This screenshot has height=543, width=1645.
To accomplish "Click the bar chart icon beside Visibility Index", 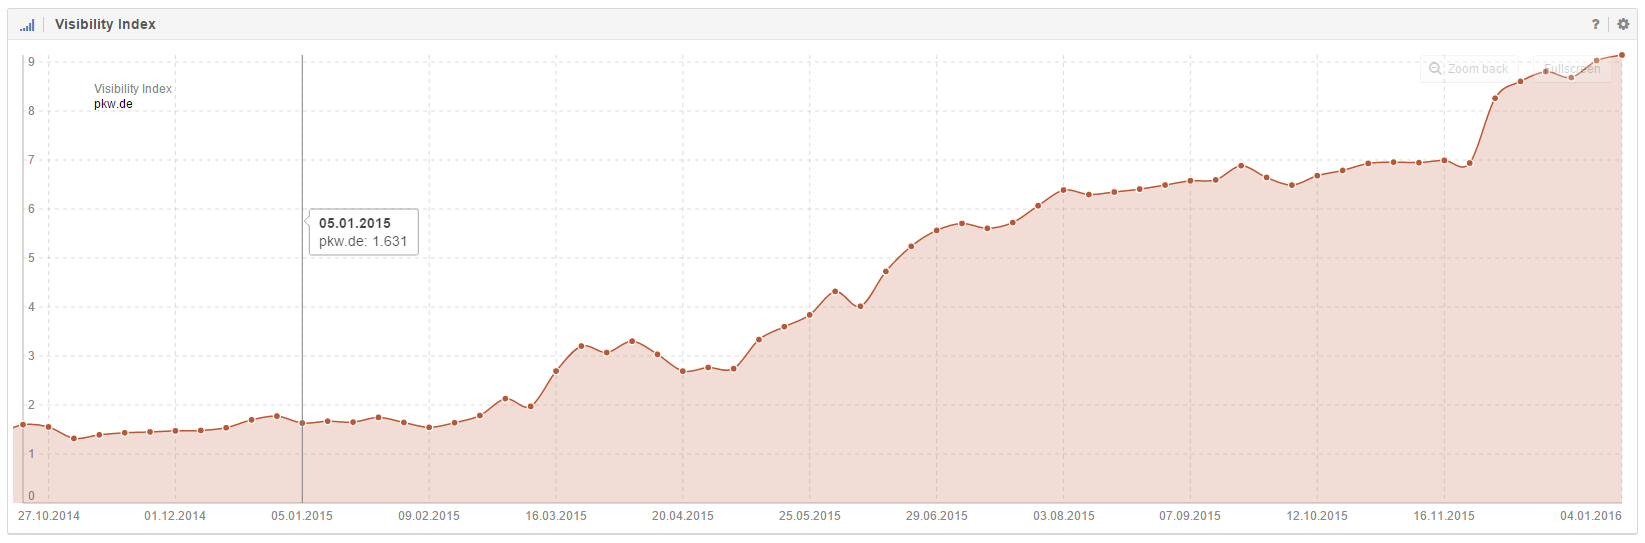I will [x=27, y=24].
